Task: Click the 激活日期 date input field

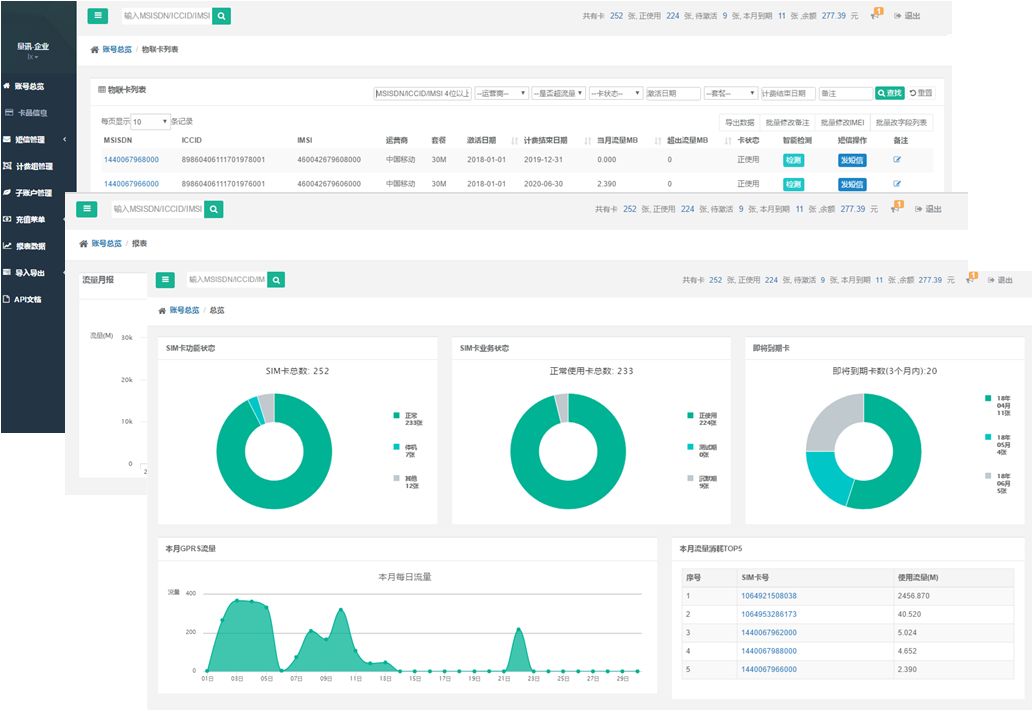Action: (x=673, y=93)
